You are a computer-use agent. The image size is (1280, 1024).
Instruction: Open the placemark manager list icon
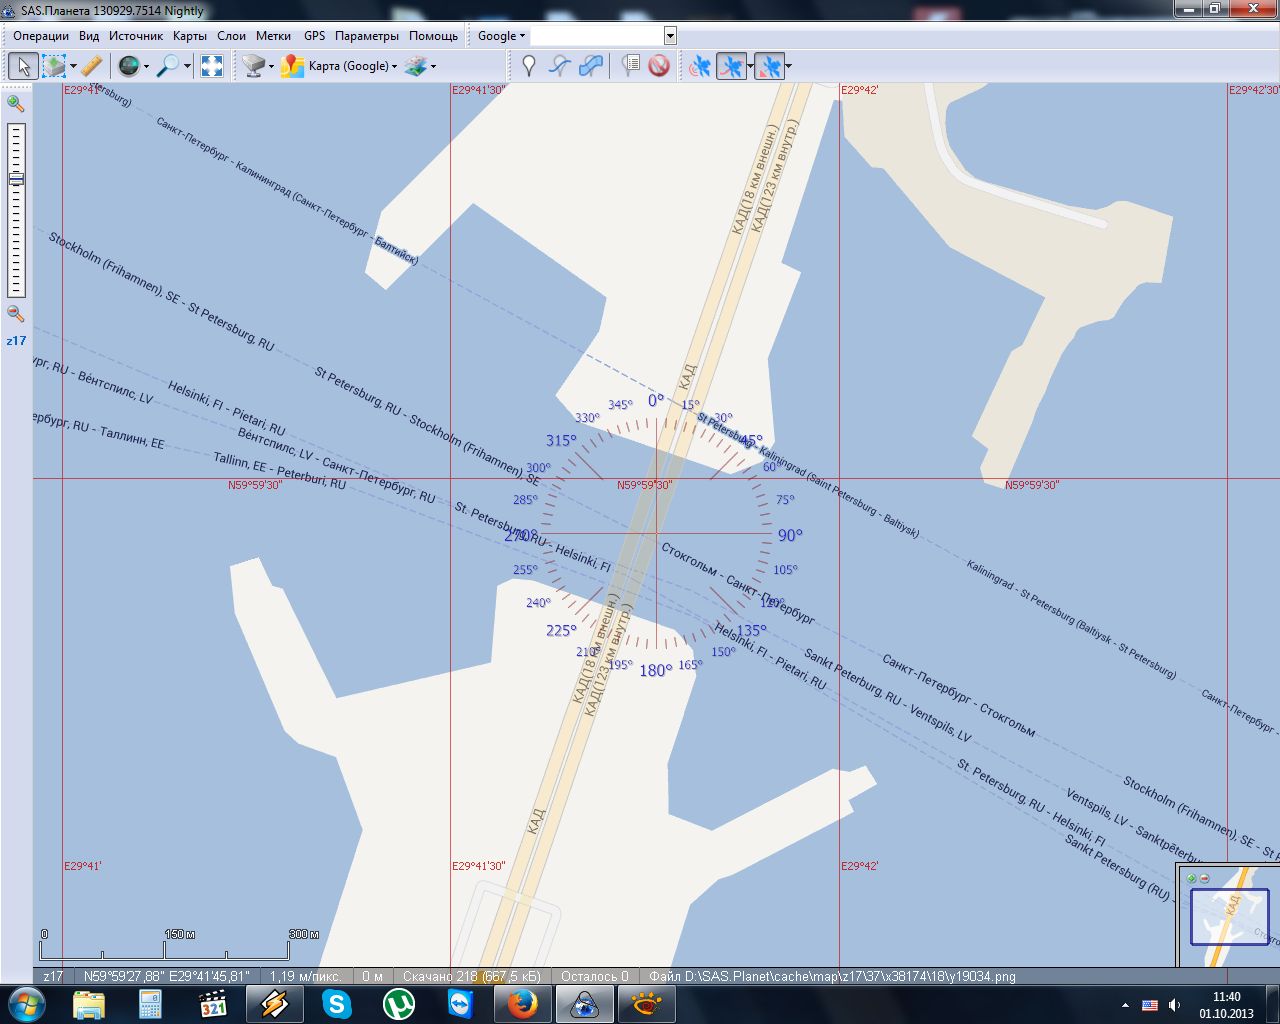click(x=630, y=66)
